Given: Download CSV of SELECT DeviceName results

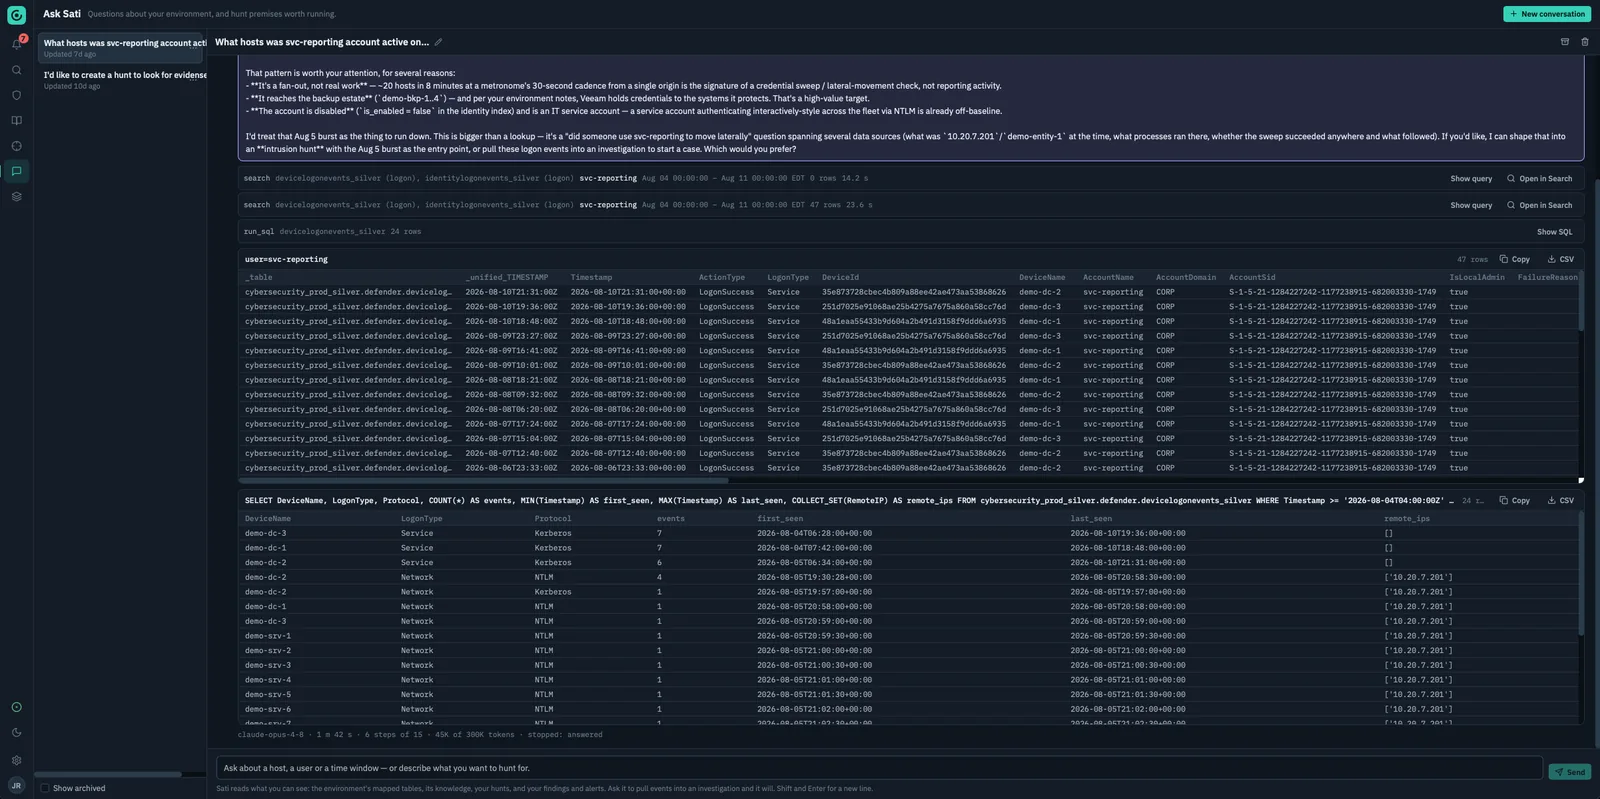Looking at the screenshot, I should [1561, 500].
